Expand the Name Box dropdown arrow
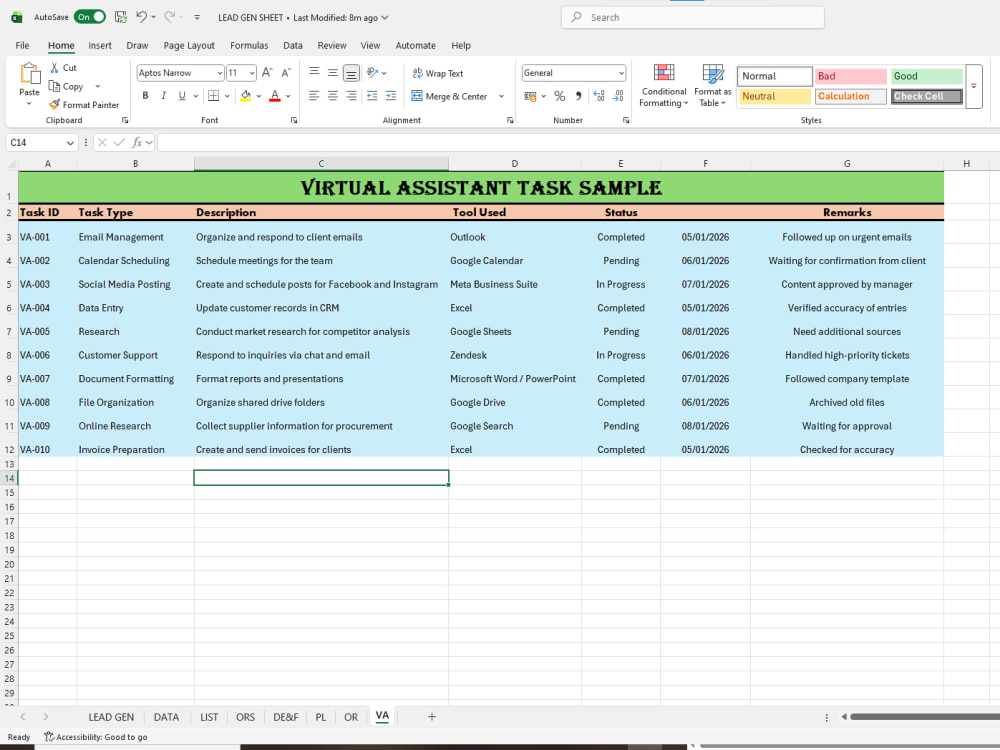1000x750 pixels. pyautogui.click(x=70, y=143)
